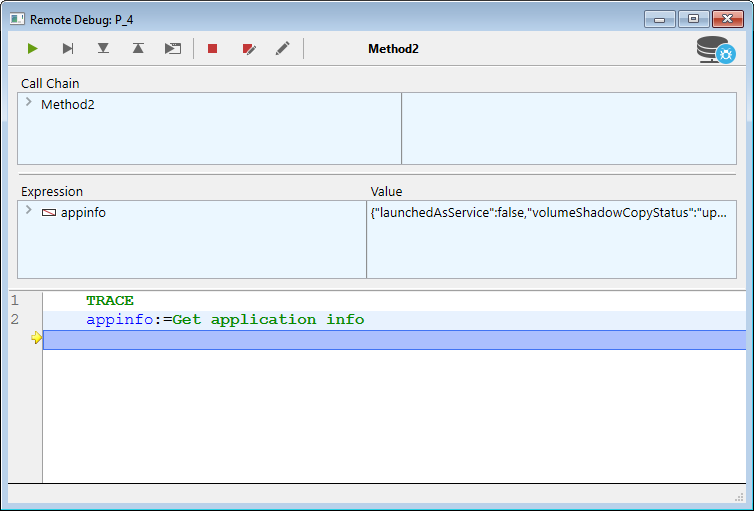Click the remote server debugger database icon

coord(716,49)
